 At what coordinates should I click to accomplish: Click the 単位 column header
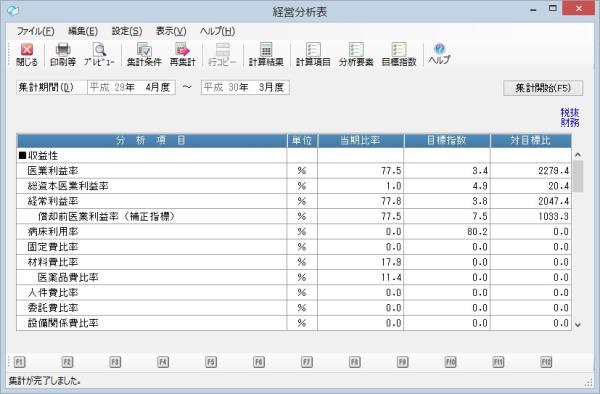302,140
